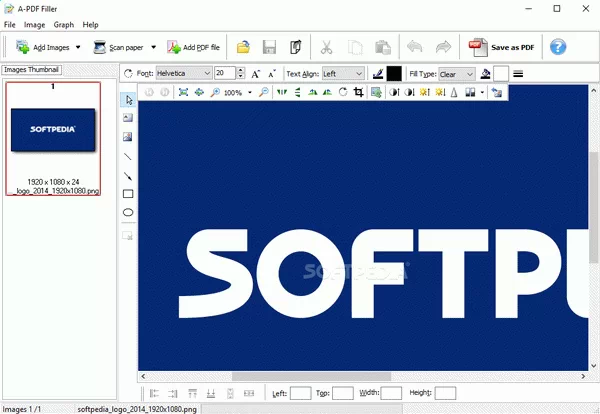This screenshot has height=414, width=600.
Task: Select the Line drawing tool
Action: [128, 156]
